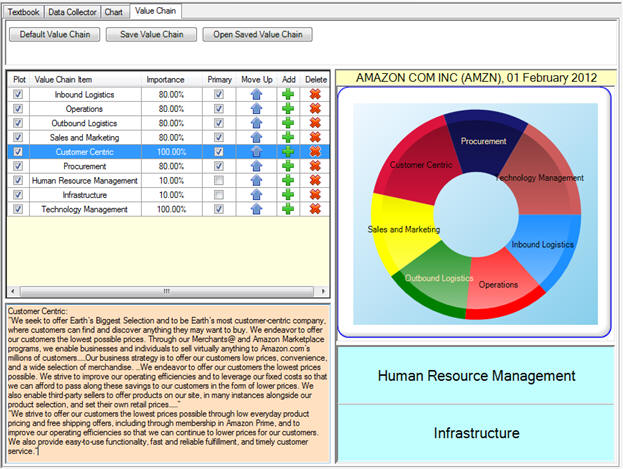Click Open Saved Value Chain button
623x469 pixels.
[257, 35]
